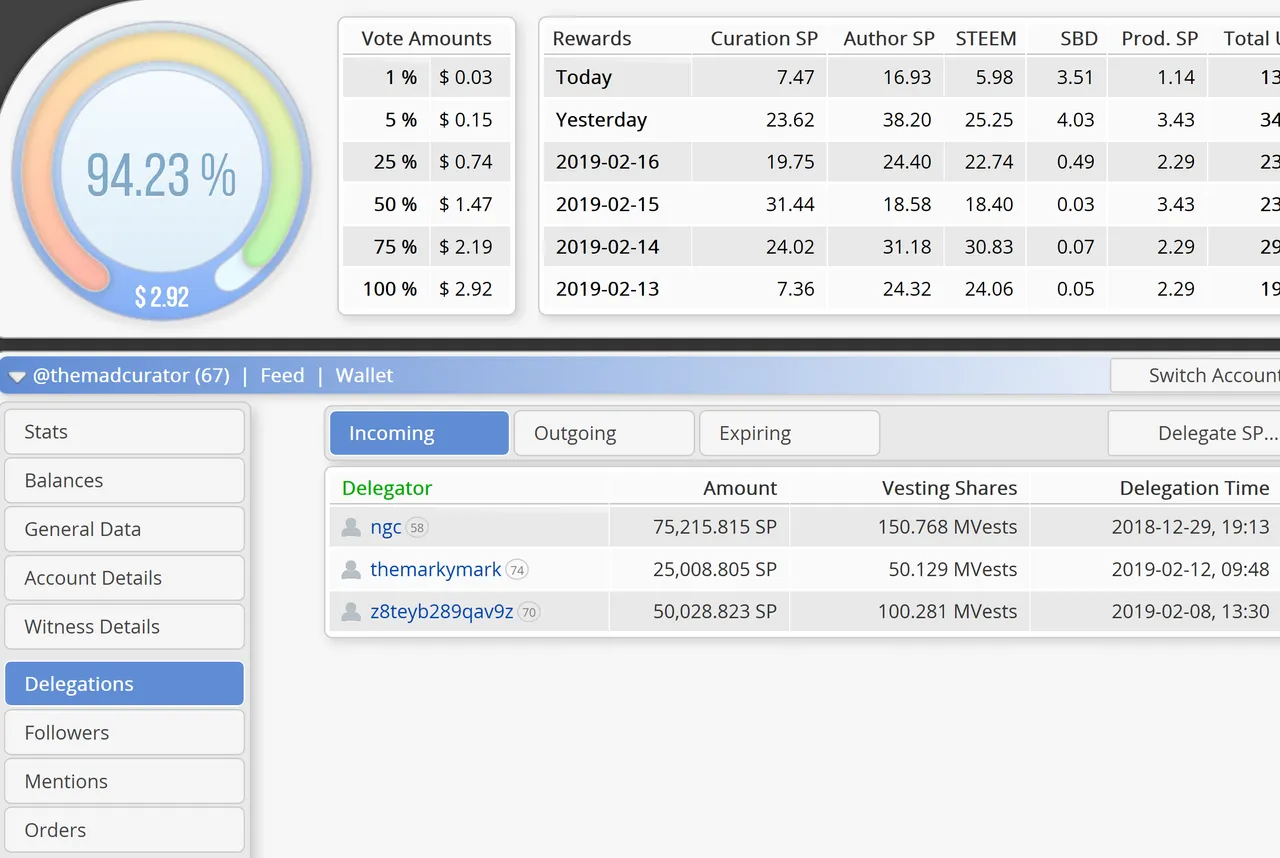This screenshot has height=858, width=1280.
Task: Sort by the Delegation Time column header
Action: pyautogui.click(x=1194, y=488)
